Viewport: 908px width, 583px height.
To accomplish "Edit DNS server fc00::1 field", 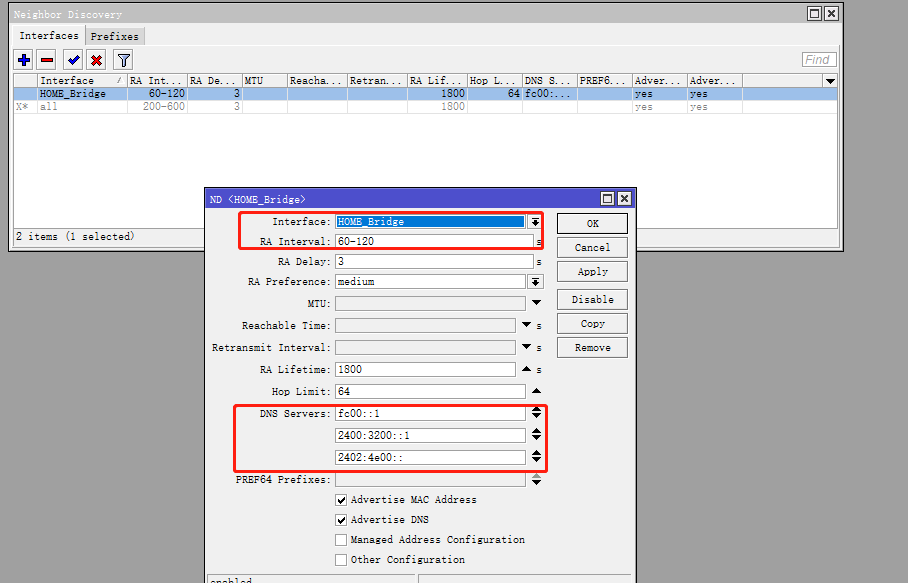I will pos(430,413).
